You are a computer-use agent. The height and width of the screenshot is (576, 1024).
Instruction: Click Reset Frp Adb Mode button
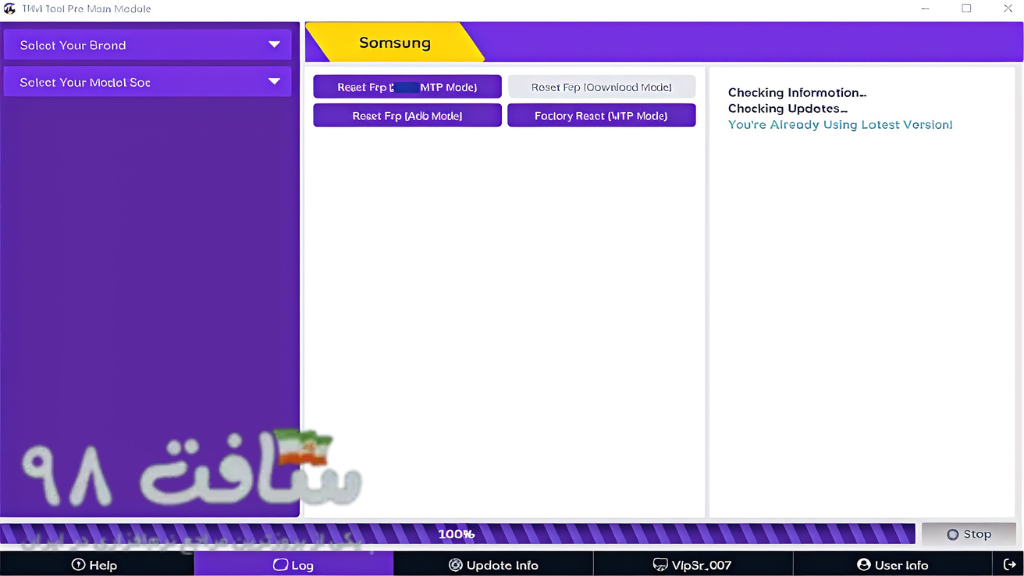coord(408,116)
